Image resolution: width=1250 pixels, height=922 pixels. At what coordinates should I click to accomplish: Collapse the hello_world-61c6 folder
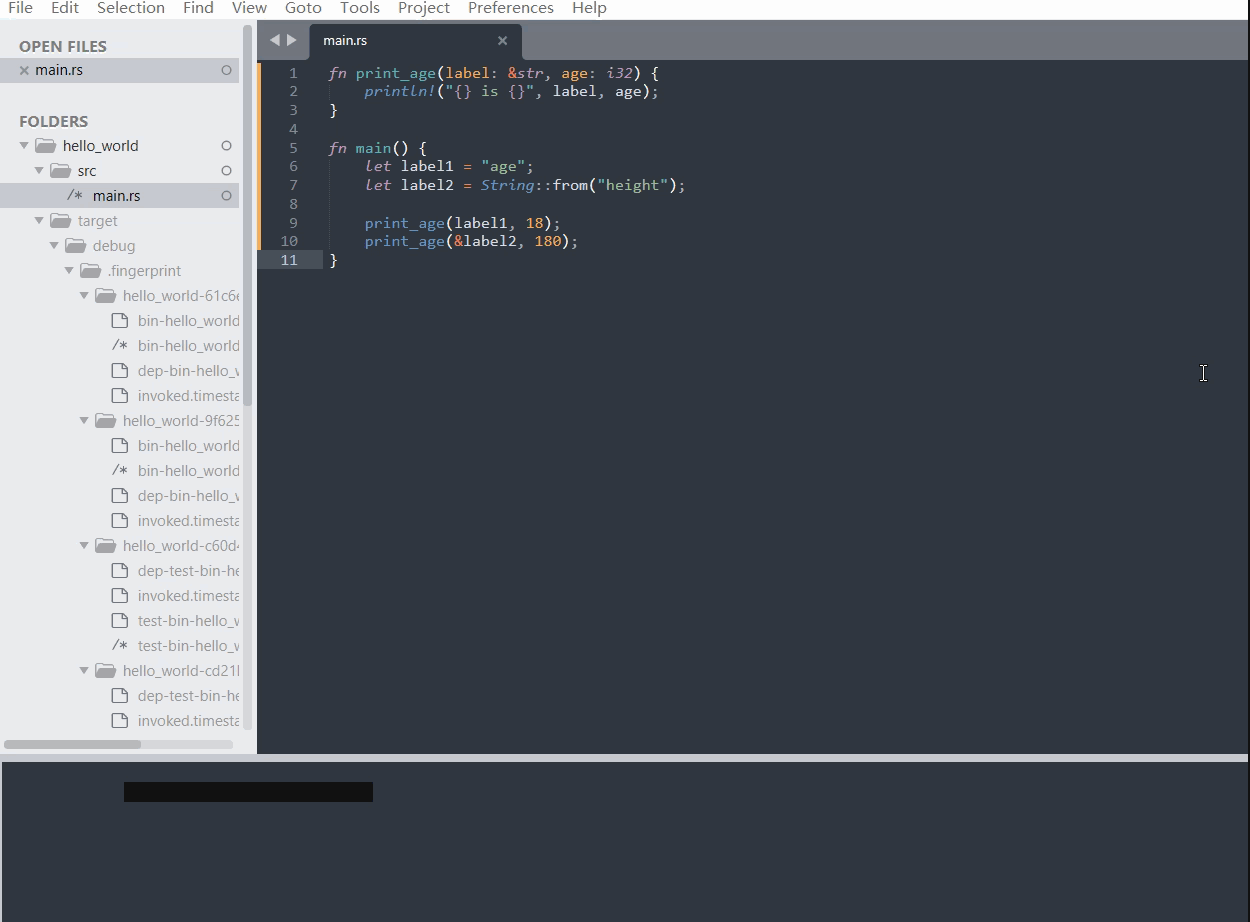[84, 295]
